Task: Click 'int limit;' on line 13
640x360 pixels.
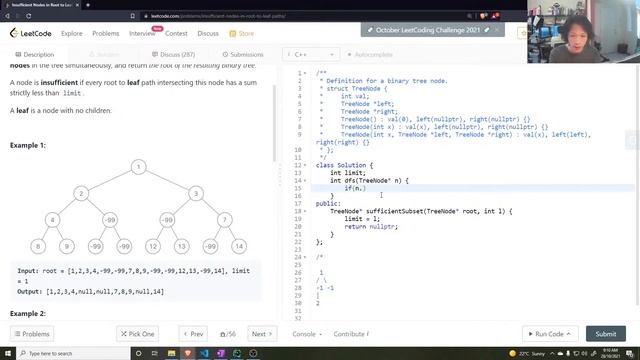Action: pos(348,173)
